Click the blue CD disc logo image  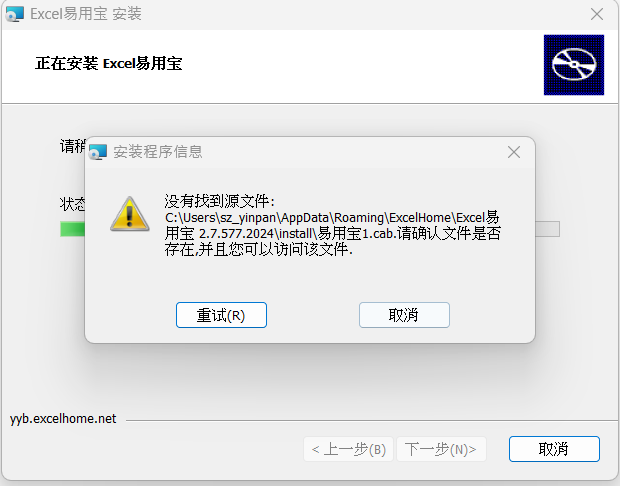(574, 65)
